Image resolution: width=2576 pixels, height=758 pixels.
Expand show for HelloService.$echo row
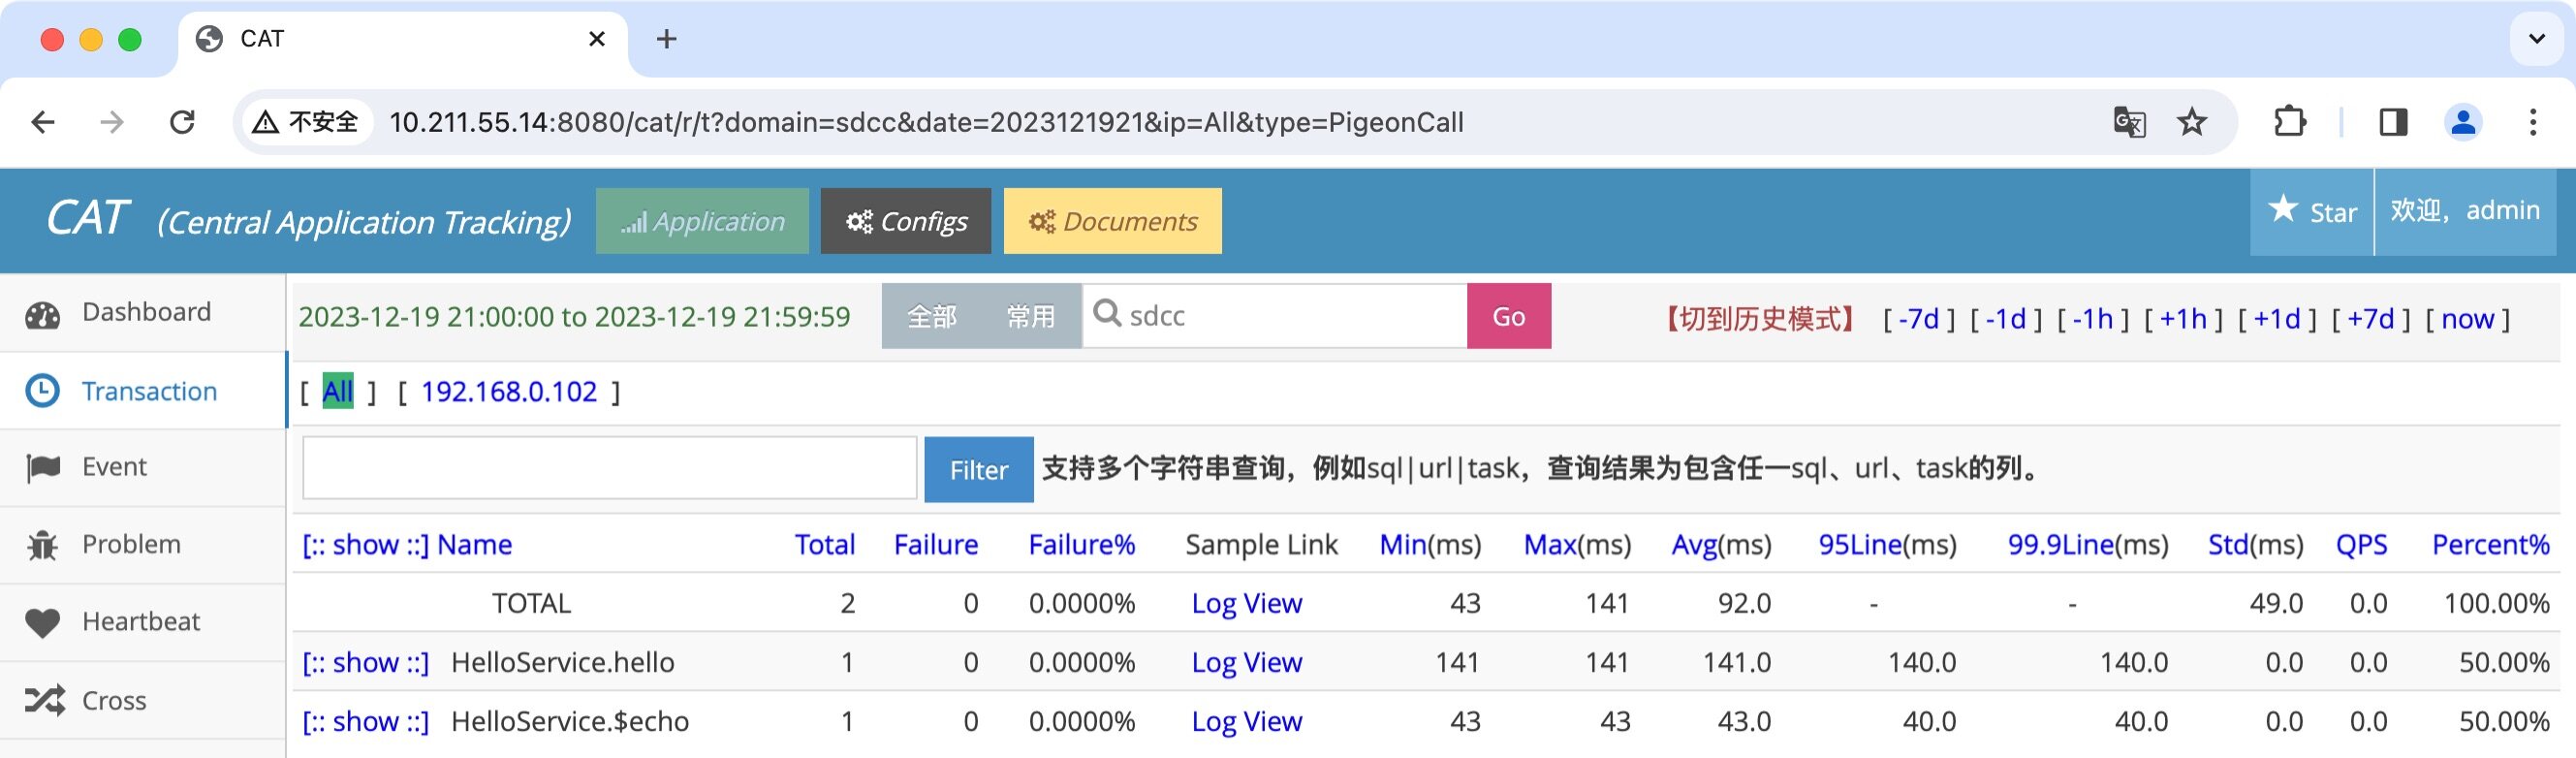[365, 721]
